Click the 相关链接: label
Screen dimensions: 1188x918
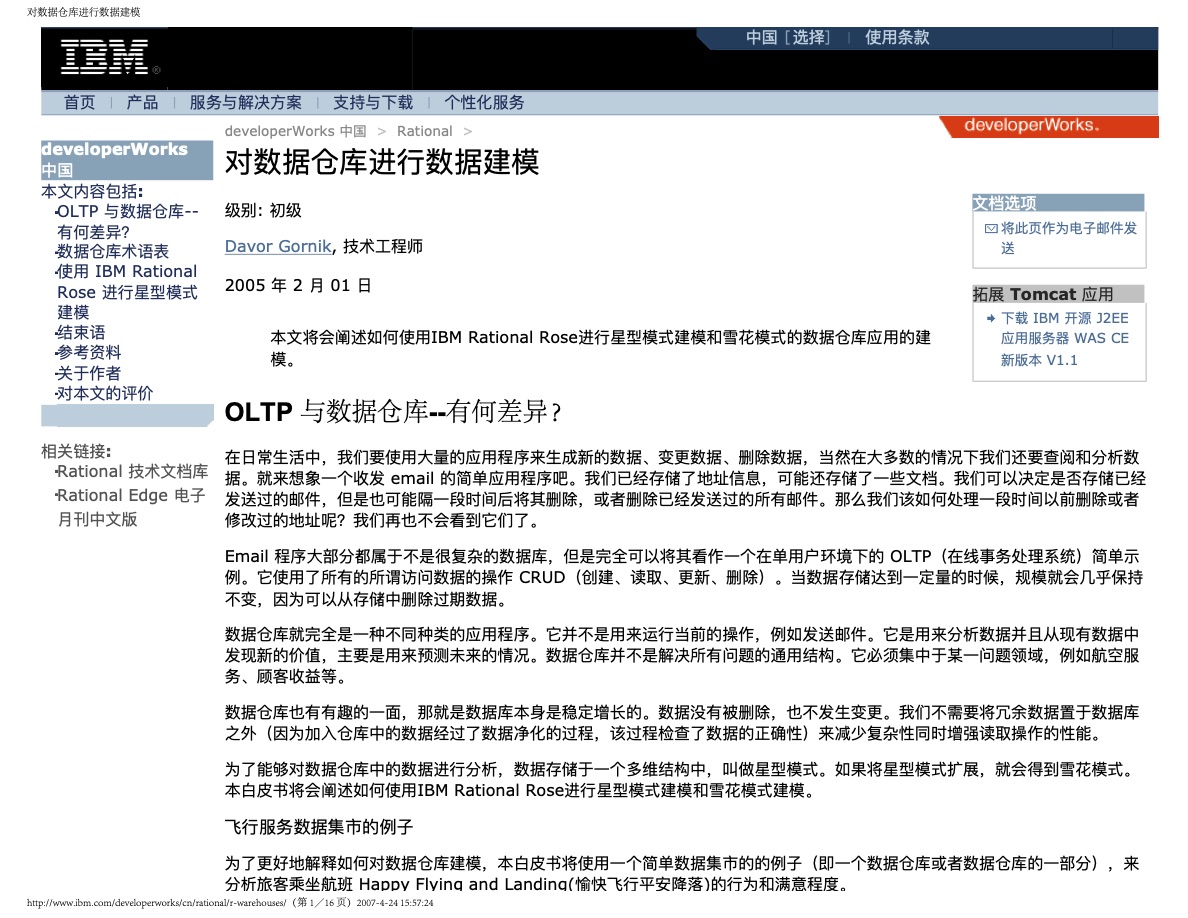coord(76,451)
